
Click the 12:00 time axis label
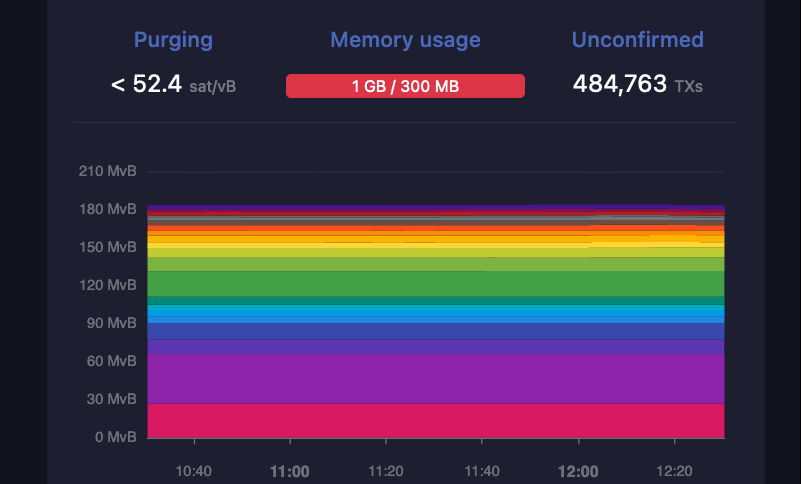578,471
